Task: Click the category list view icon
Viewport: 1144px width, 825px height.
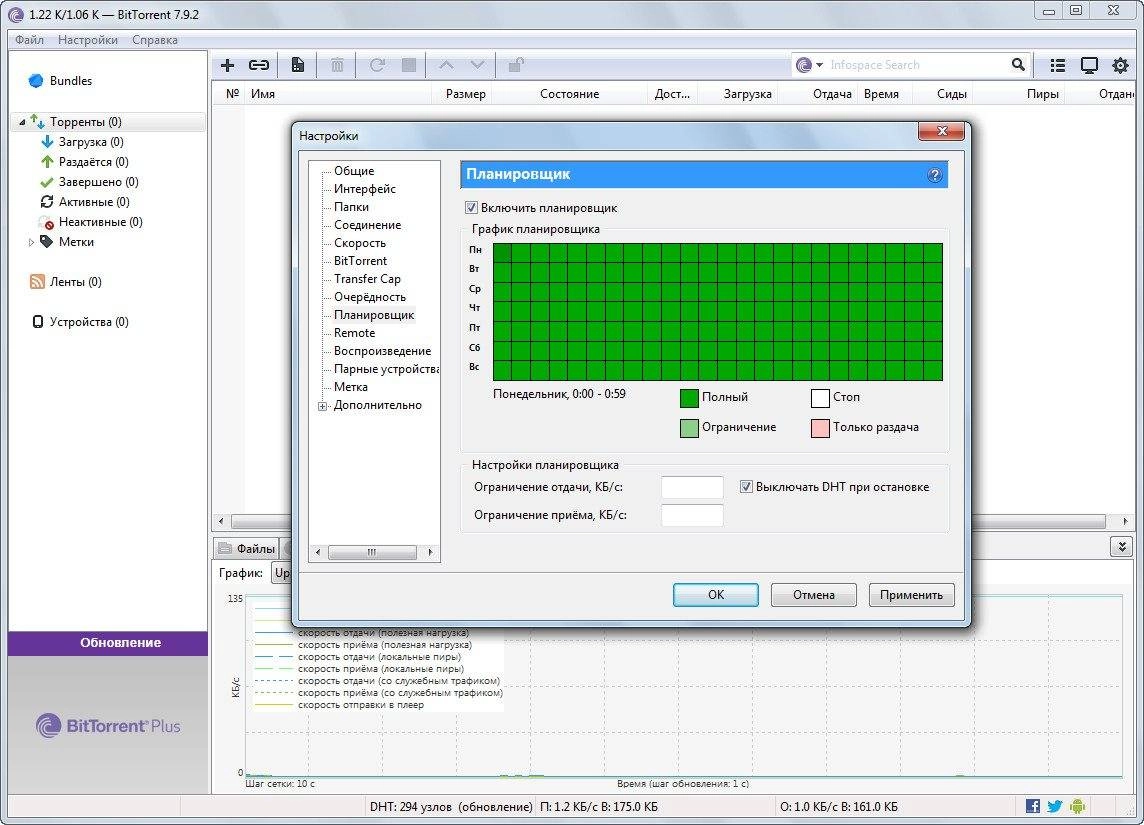Action: coord(1057,66)
